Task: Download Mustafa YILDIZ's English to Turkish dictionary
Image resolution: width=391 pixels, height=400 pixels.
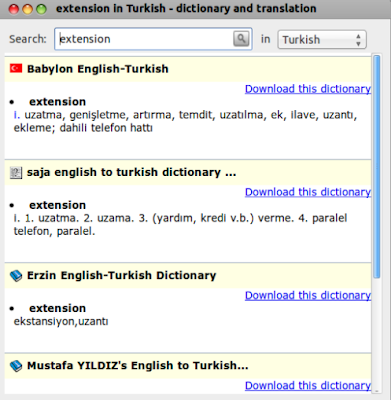Action: pos(308,385)
